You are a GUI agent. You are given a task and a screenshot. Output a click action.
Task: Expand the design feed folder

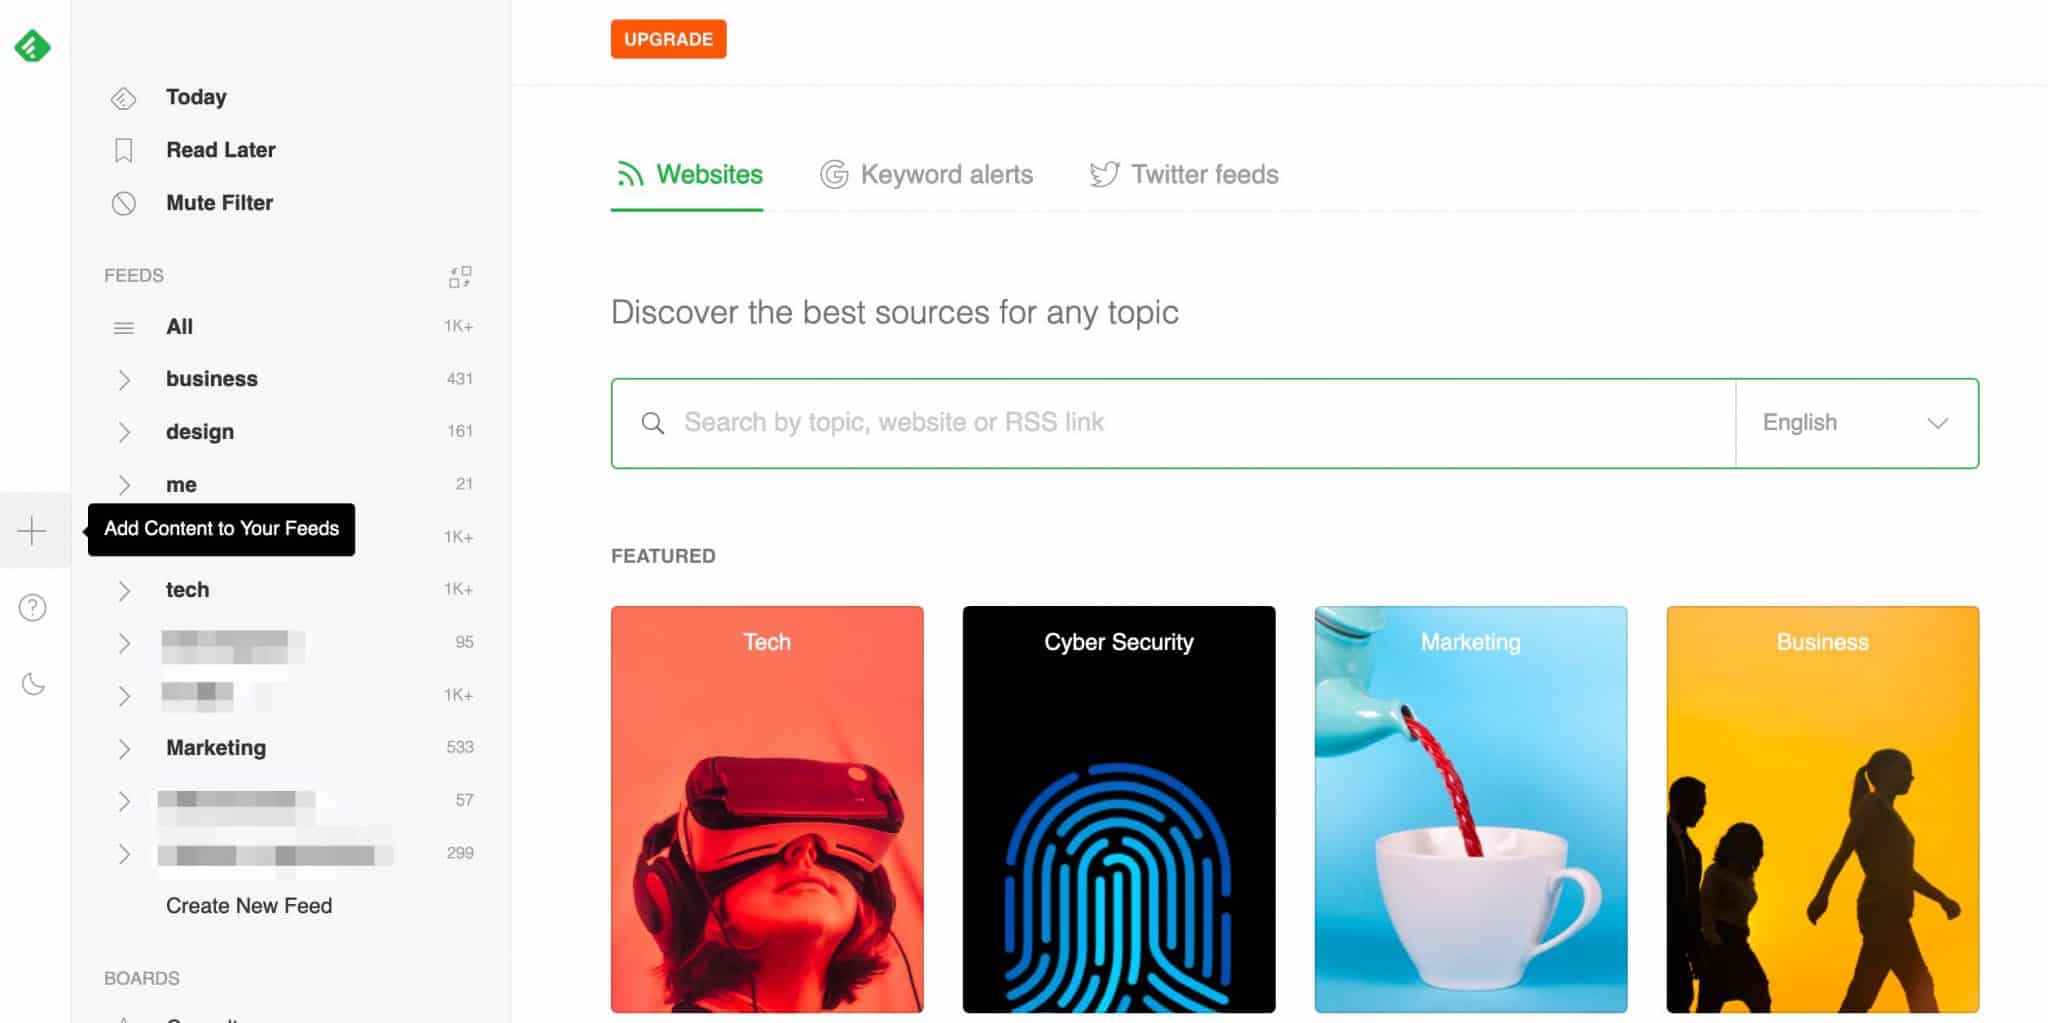coord(124,432)
